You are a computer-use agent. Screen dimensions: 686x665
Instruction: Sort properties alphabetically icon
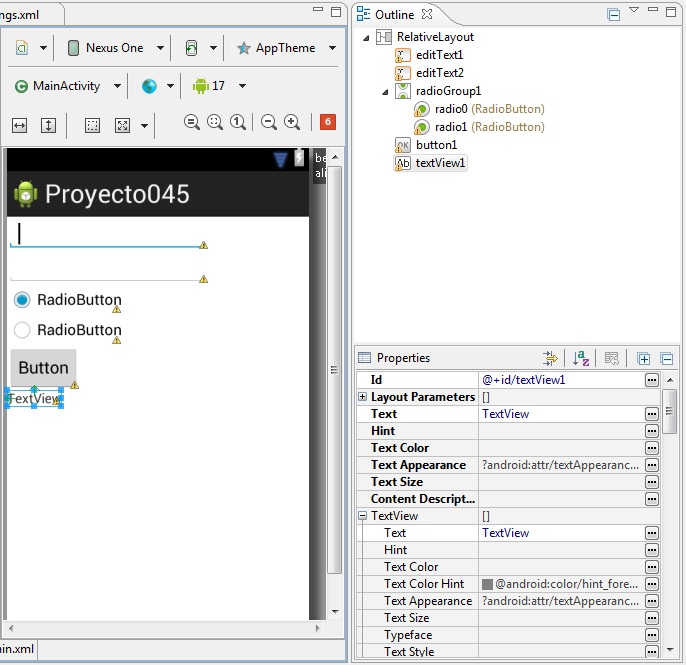[x=581, y=358]
